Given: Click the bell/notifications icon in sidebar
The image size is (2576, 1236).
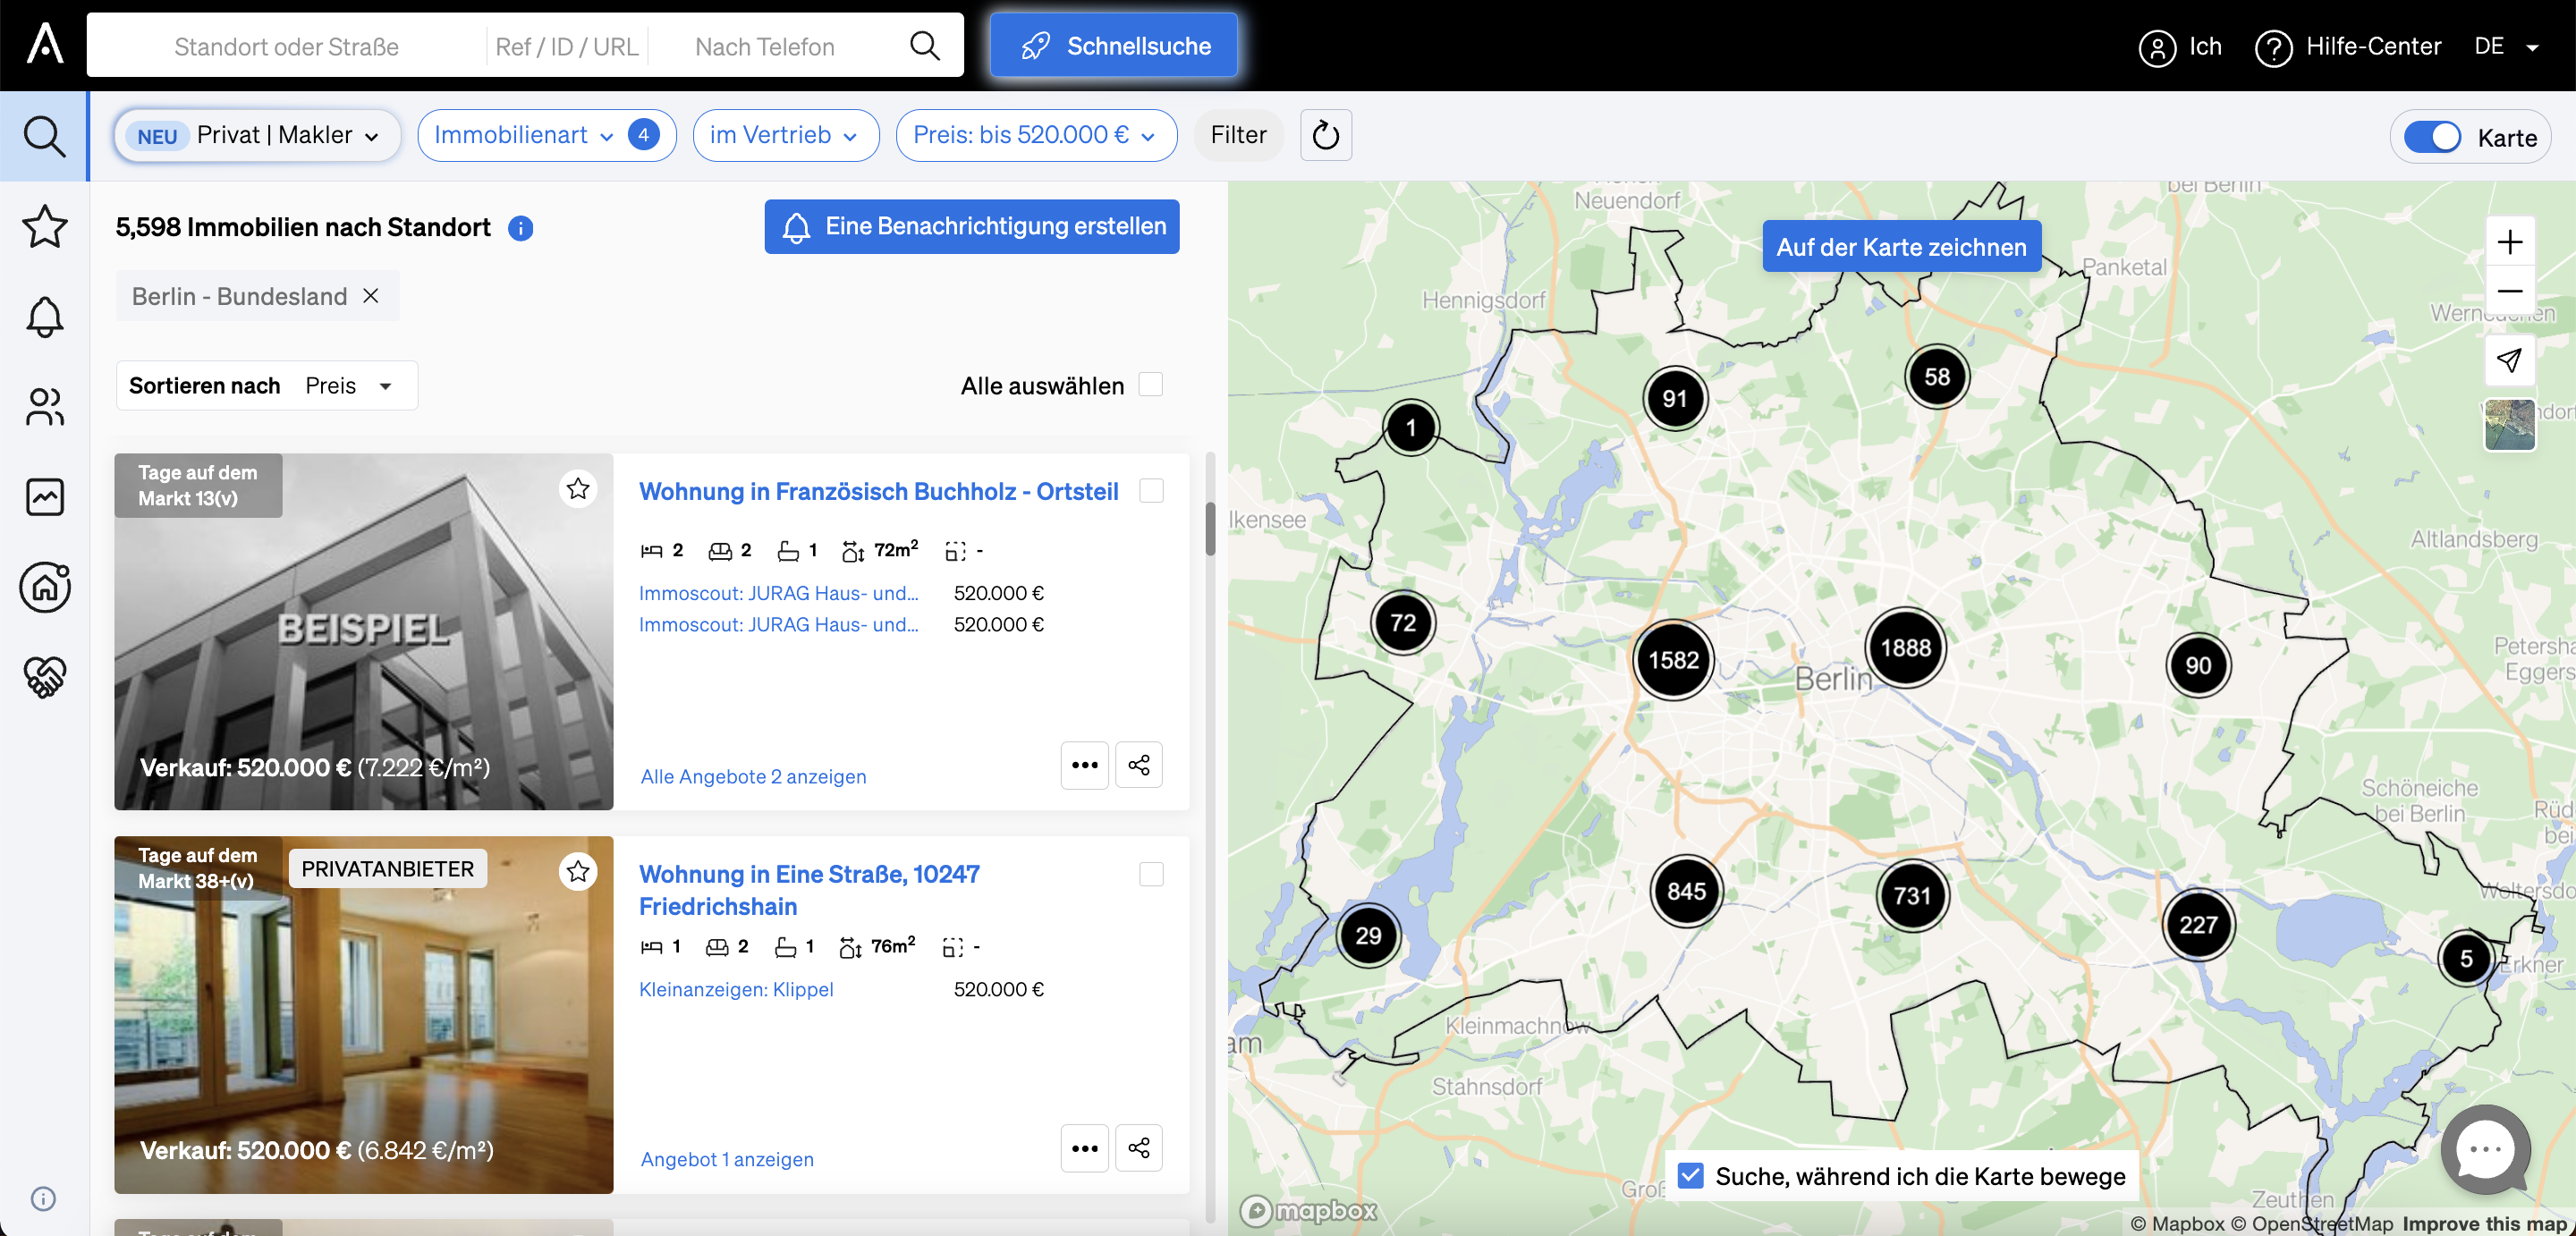Looking at the screenshot, I should click(x=45, y=316).
